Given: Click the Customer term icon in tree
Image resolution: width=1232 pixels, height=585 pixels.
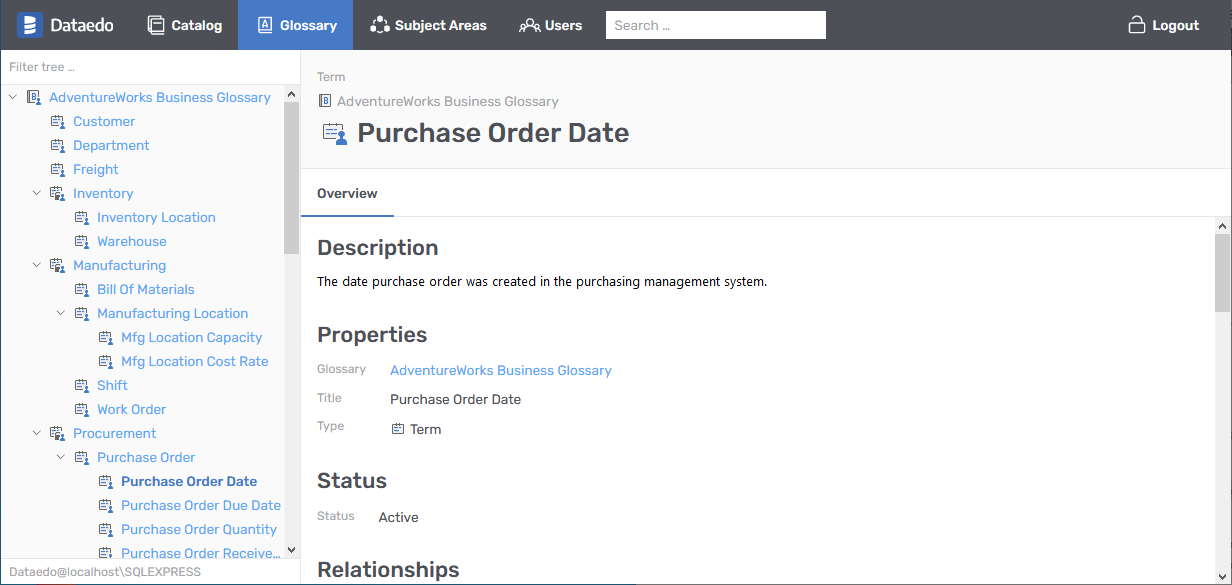Looking at the screenshot, I should point(58,121).
